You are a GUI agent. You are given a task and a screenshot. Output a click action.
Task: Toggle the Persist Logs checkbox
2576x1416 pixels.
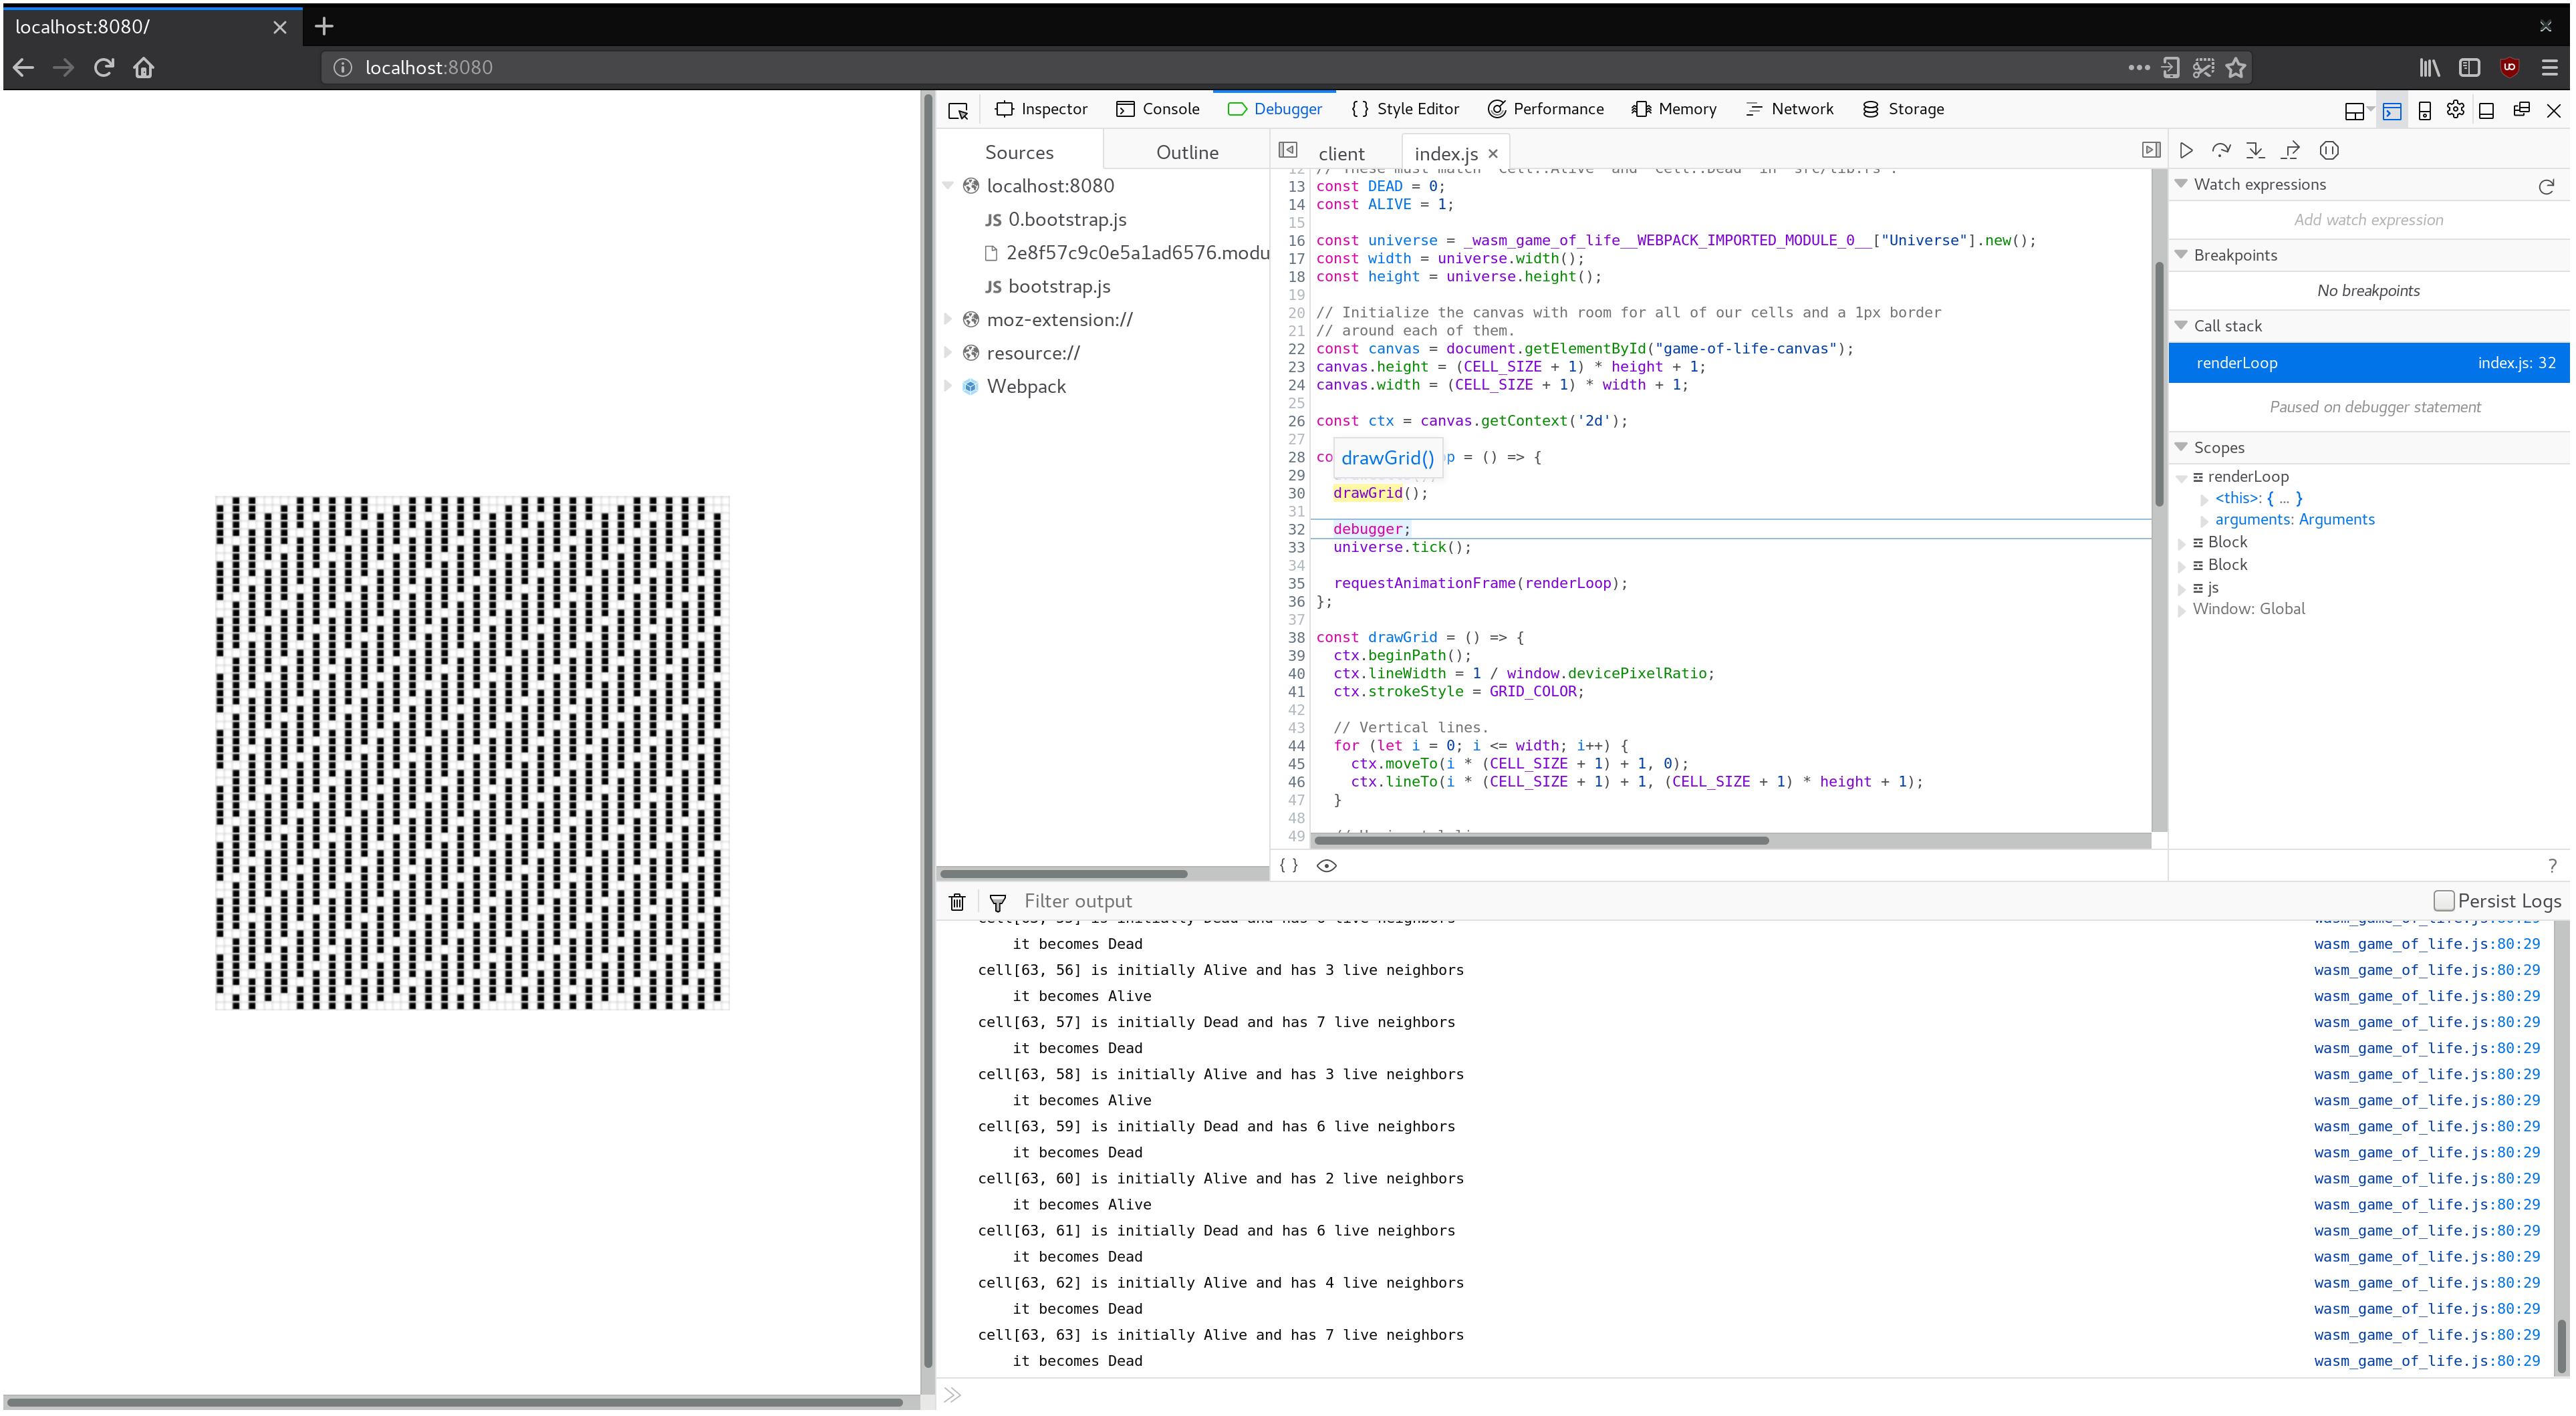pyautogui.click(x=2444, y=900)
